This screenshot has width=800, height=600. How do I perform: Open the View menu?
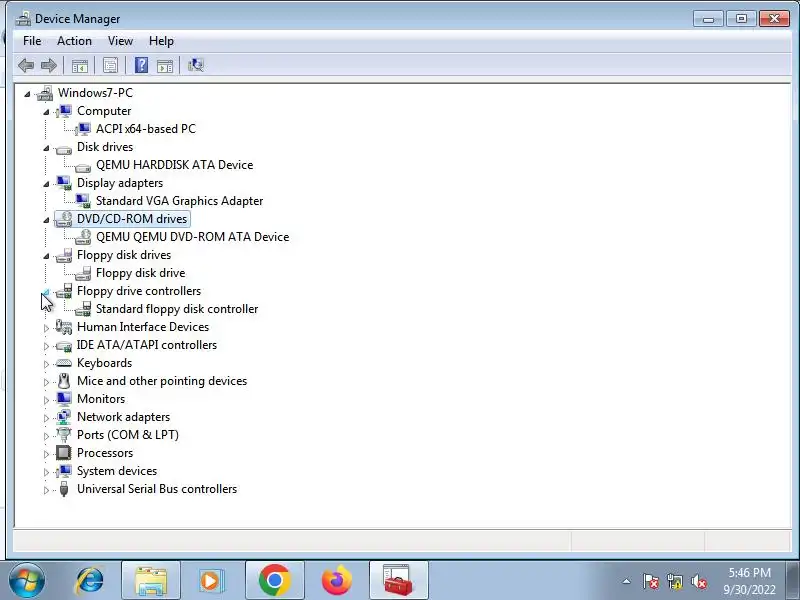click(x=120, y=41)
